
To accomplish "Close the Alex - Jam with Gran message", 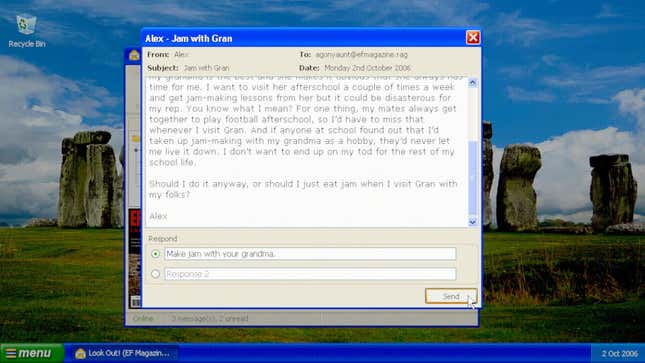I will [x=473, y=37].
